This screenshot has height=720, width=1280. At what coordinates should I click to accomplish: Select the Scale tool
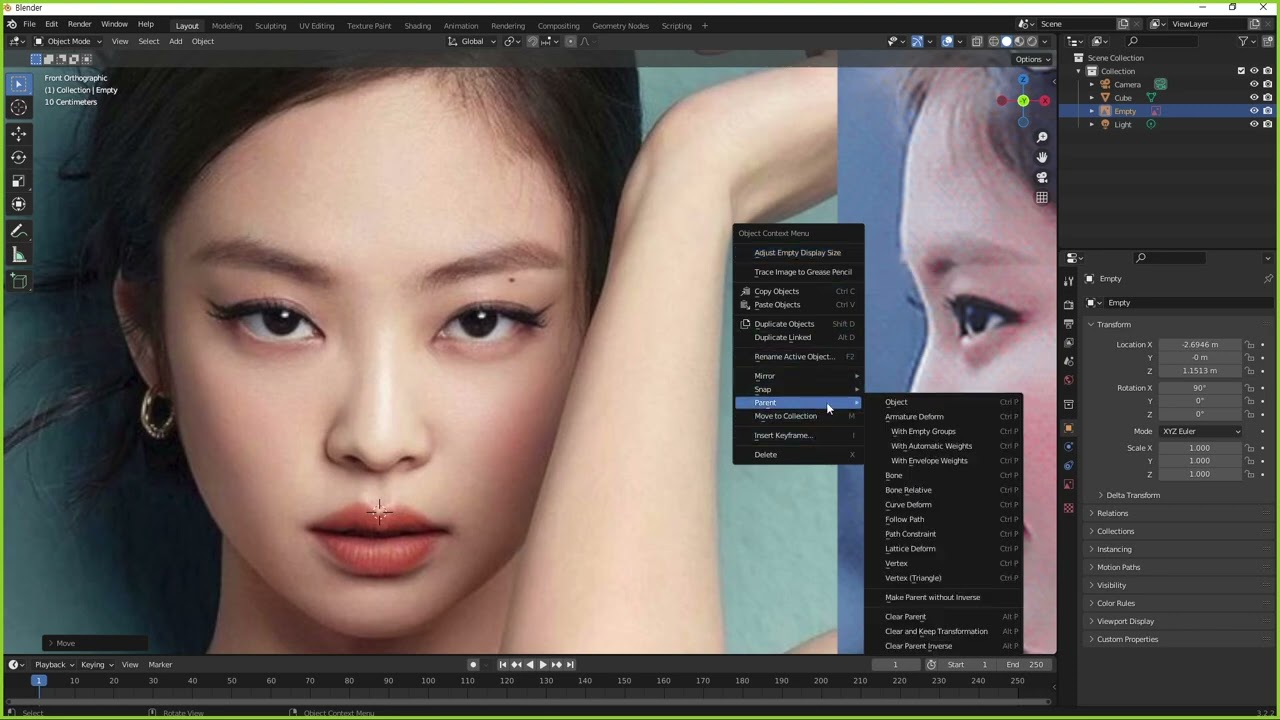pyautogui.click(x=18, y=181)
